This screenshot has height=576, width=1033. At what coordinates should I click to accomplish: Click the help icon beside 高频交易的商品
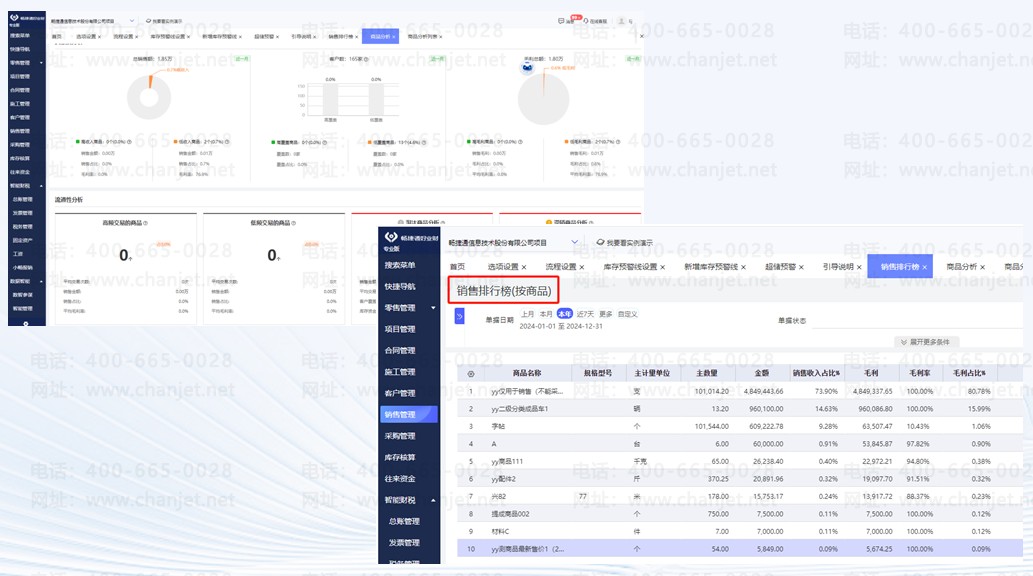coord(146,223)
